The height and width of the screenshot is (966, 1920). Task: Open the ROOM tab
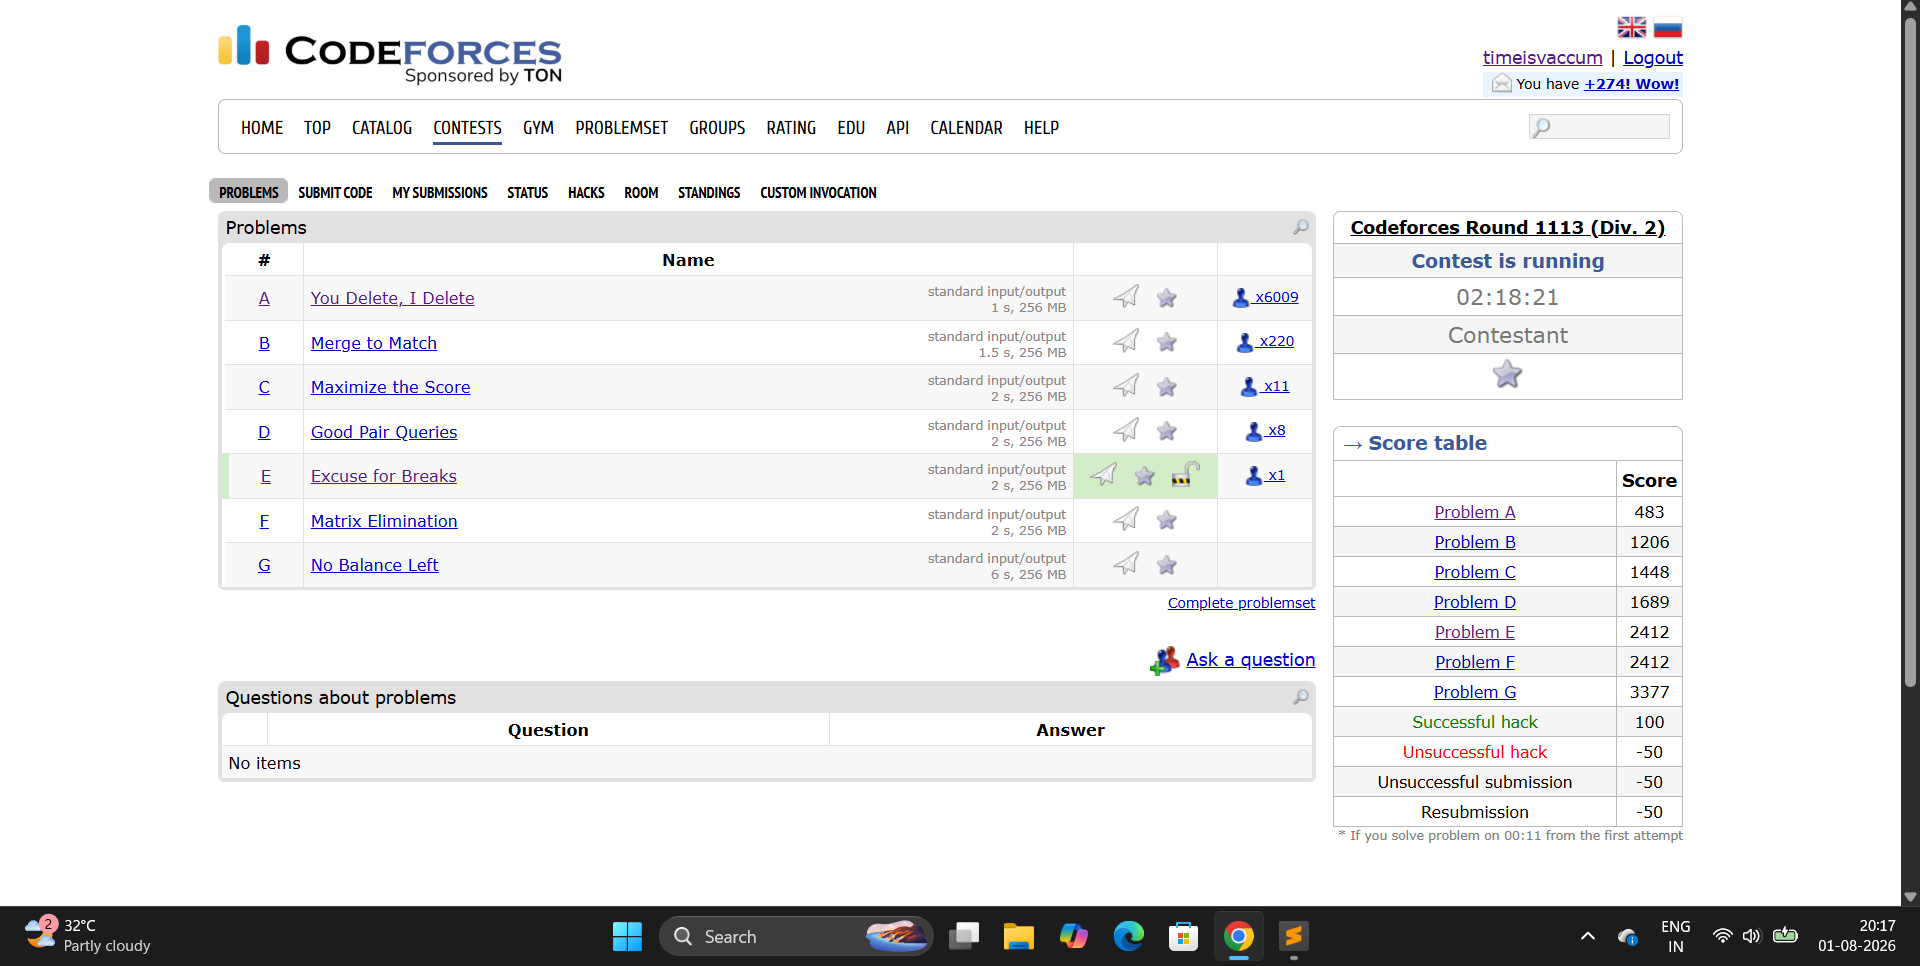point(641,192)
